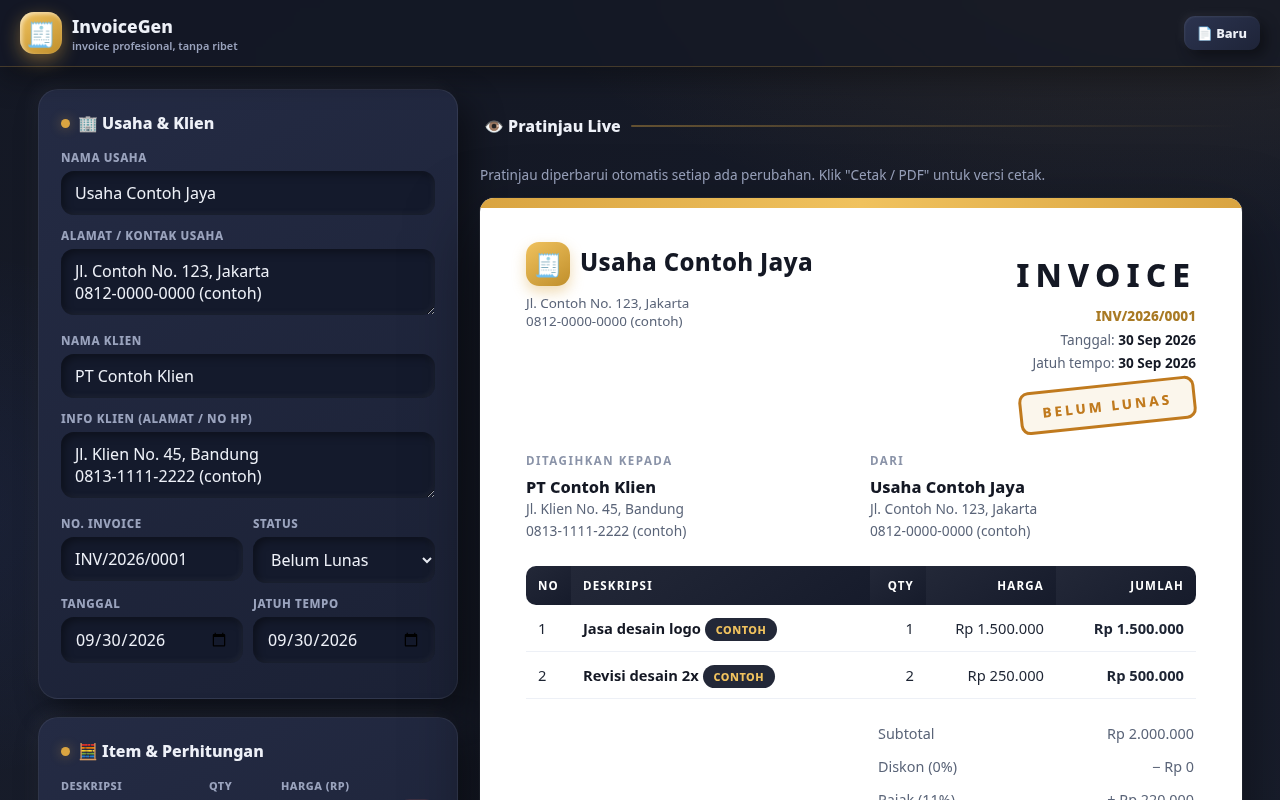
Task: Edit the Nama Usaha input field
Action: click(248, 193)
